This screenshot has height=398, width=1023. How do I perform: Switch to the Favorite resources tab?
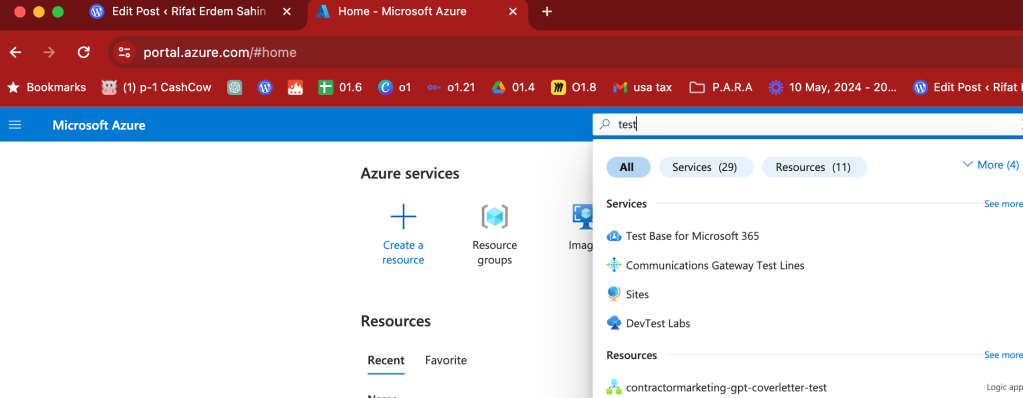[x=446, y=360]
